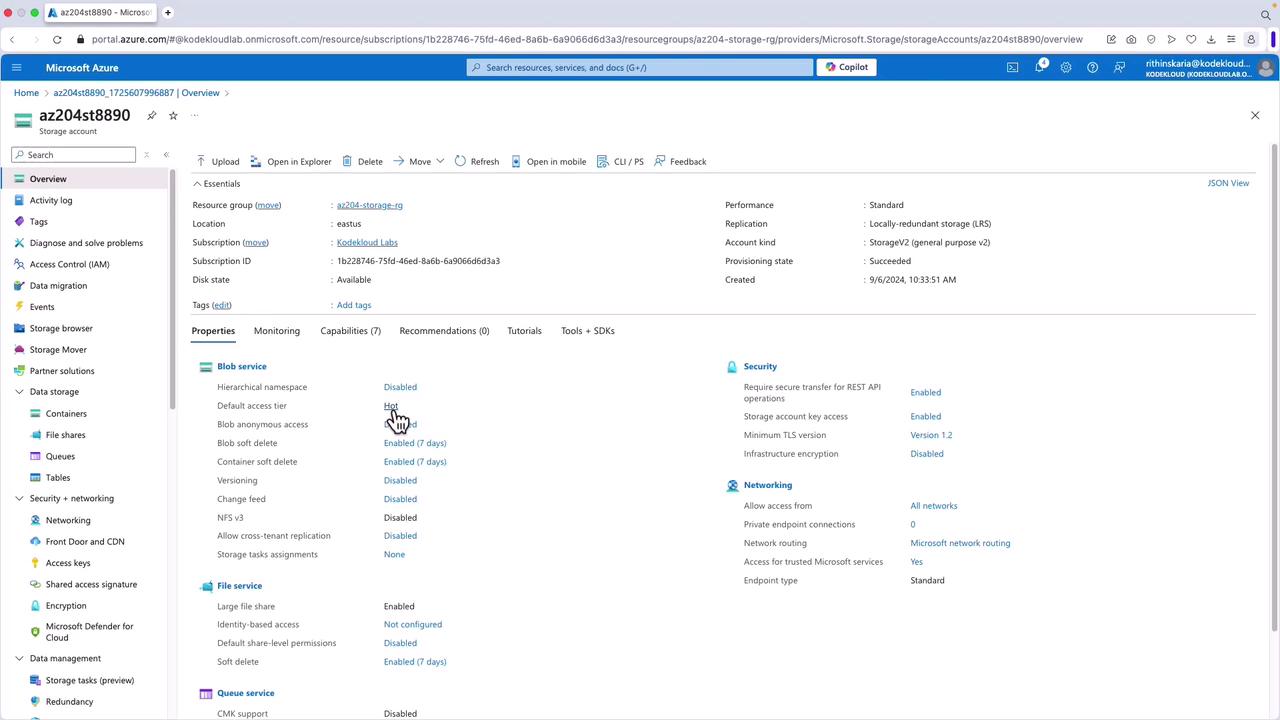Click Feedback in the command toolbar
Viewport: 1280px width, 720px height.
[x=680, y=161]
